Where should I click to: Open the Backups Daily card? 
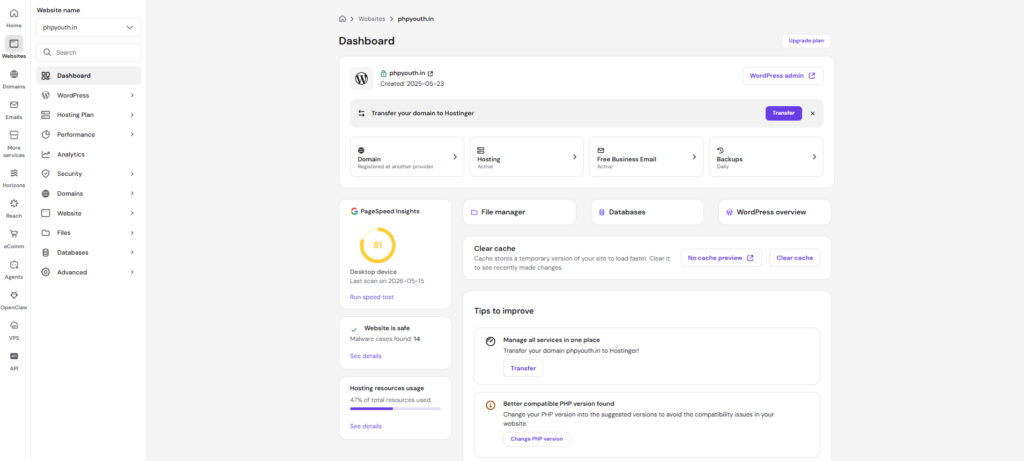[766, 157]
